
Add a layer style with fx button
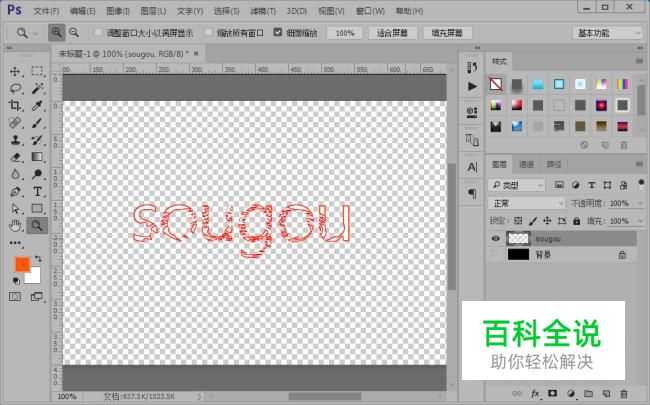535,393
